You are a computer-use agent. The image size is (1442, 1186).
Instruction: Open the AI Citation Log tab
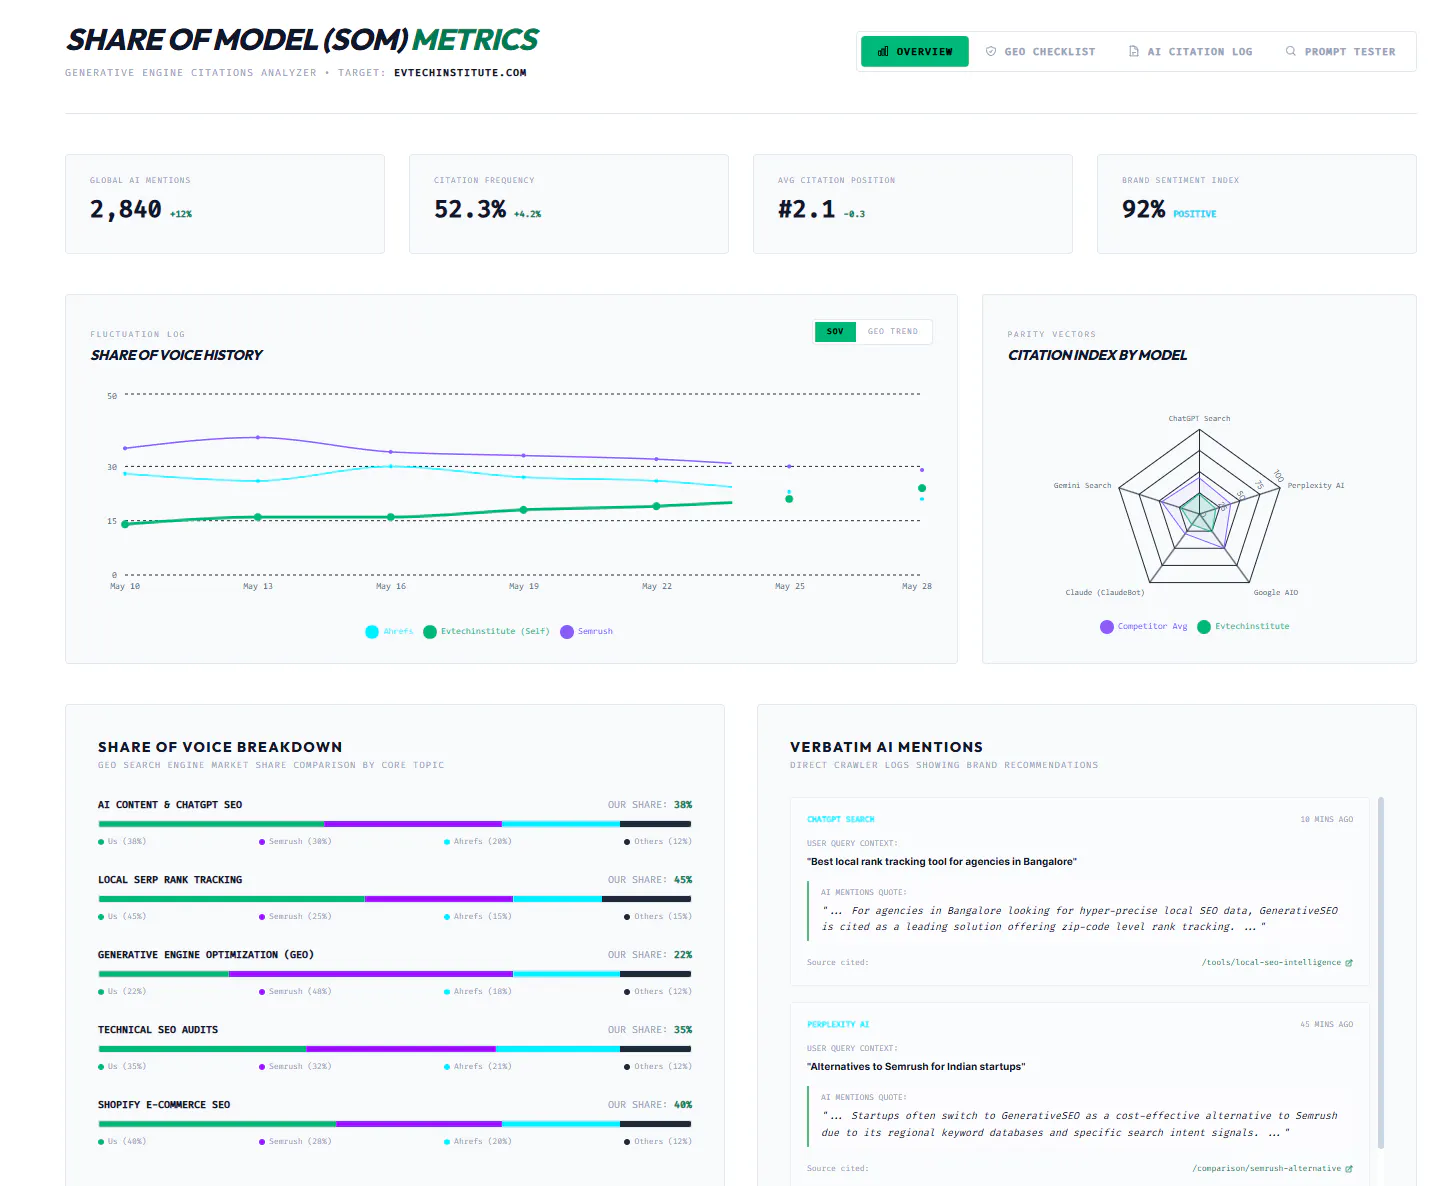1190,51
